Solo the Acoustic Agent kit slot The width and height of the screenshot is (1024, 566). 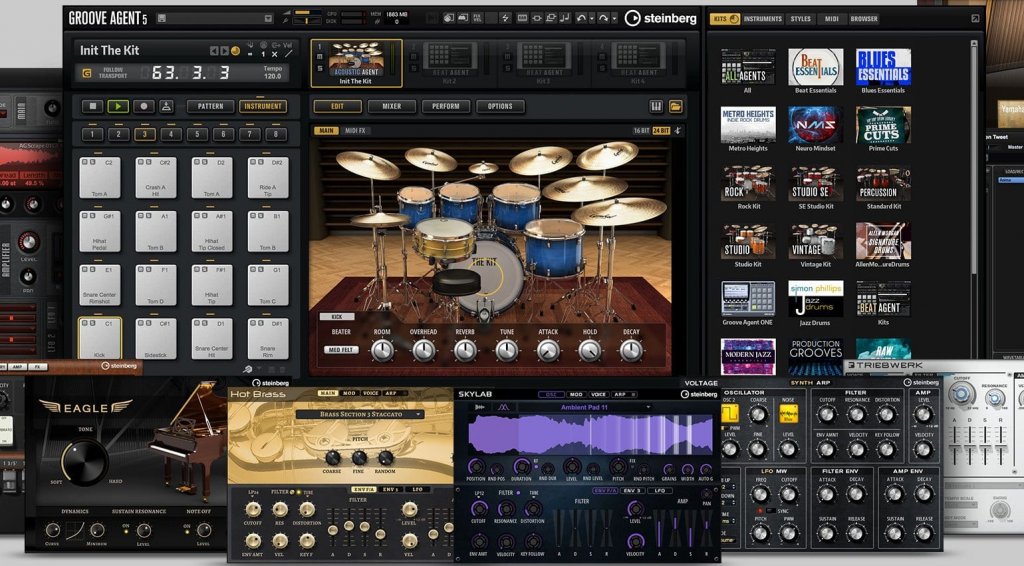pyautogui.click(x=319, y=69)
